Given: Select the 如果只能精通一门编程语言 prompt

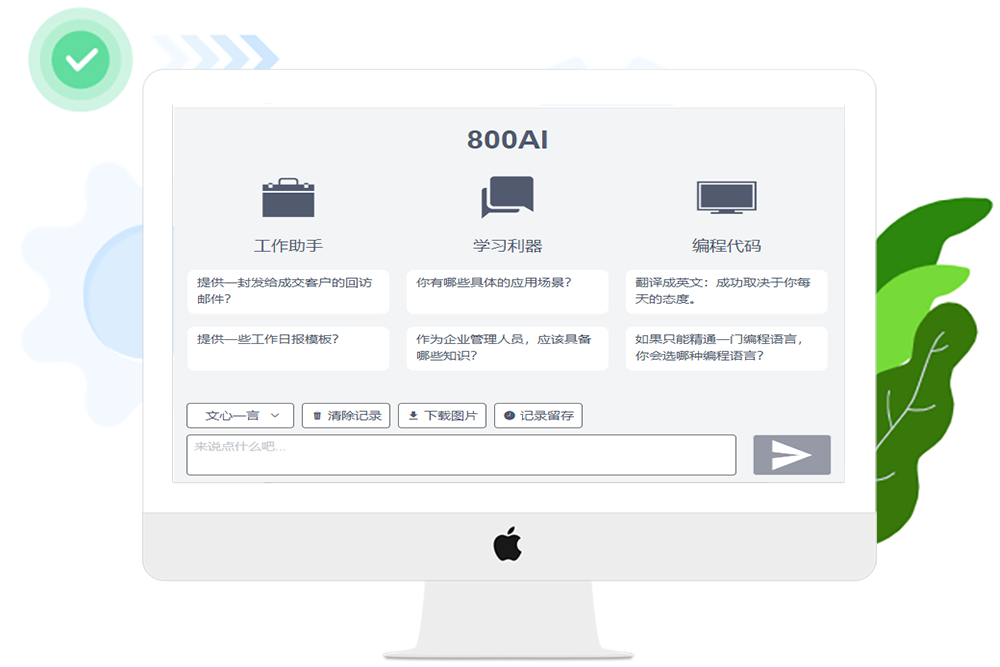Looking at the screenshot, I should tap(726, 348).
